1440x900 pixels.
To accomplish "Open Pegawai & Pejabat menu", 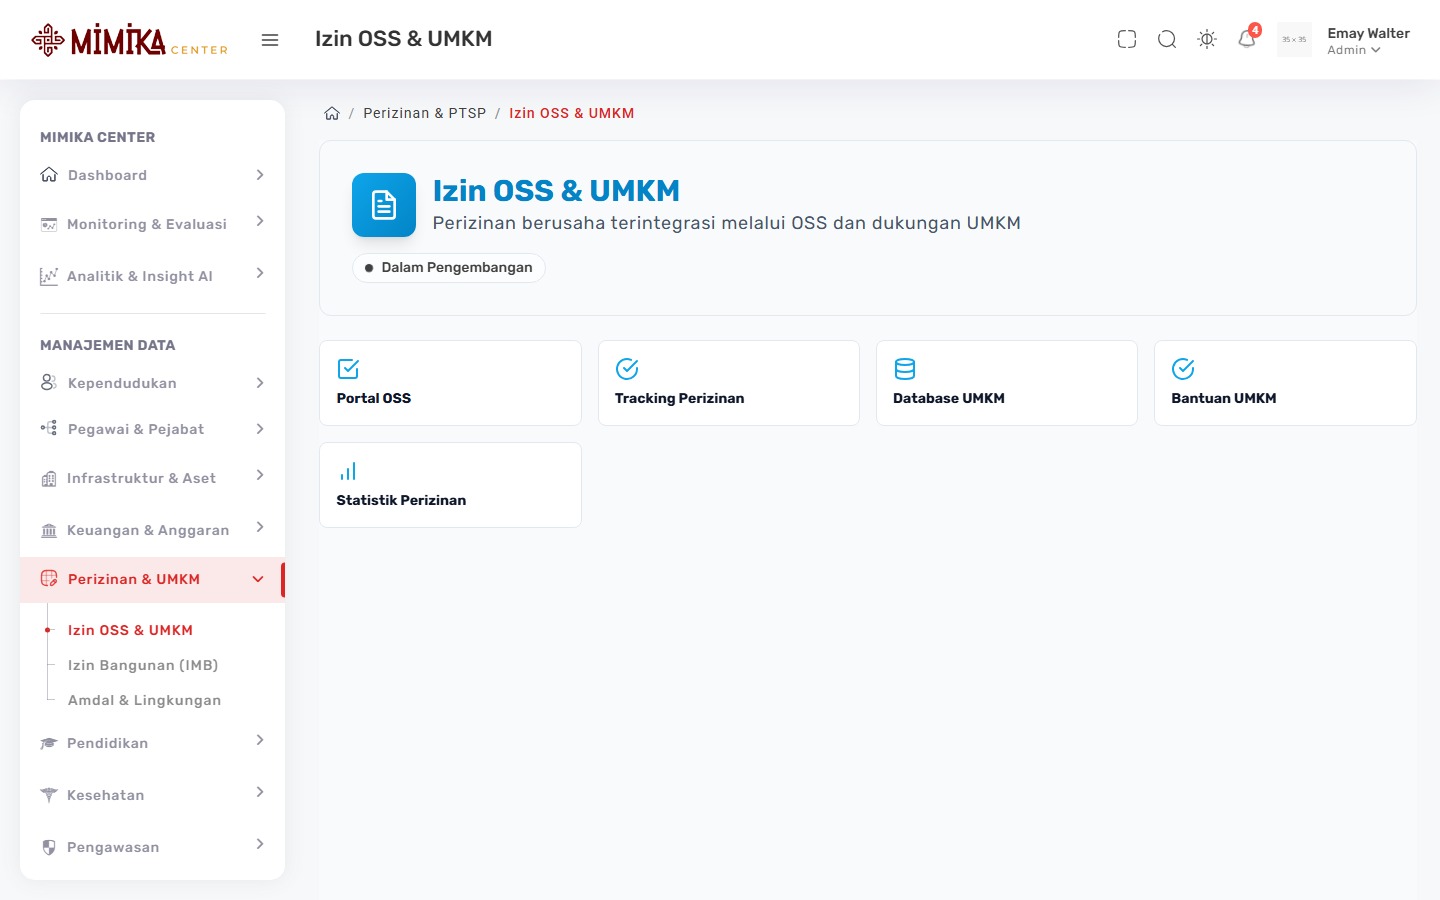I will pyautogui.click(x=152, y=429).
